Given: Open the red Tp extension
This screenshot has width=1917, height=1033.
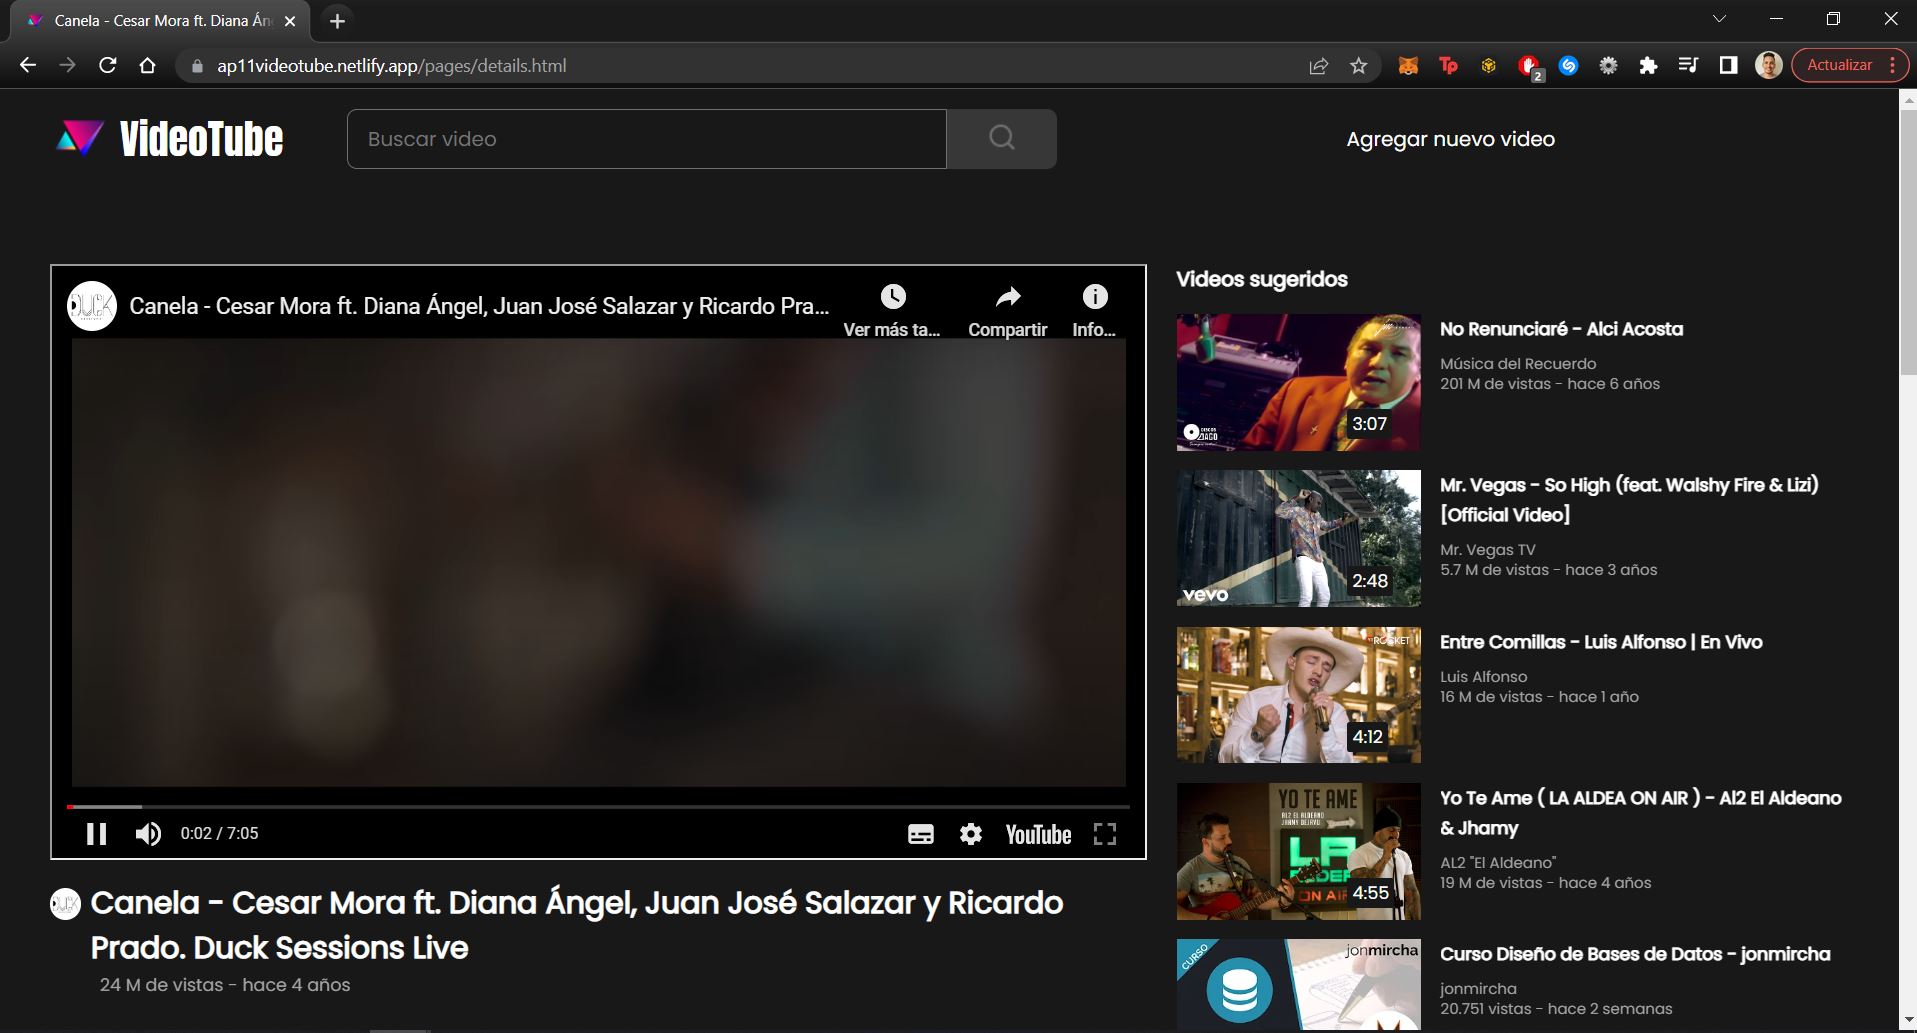Looking at the screenshot, I should click(1448, 66).
